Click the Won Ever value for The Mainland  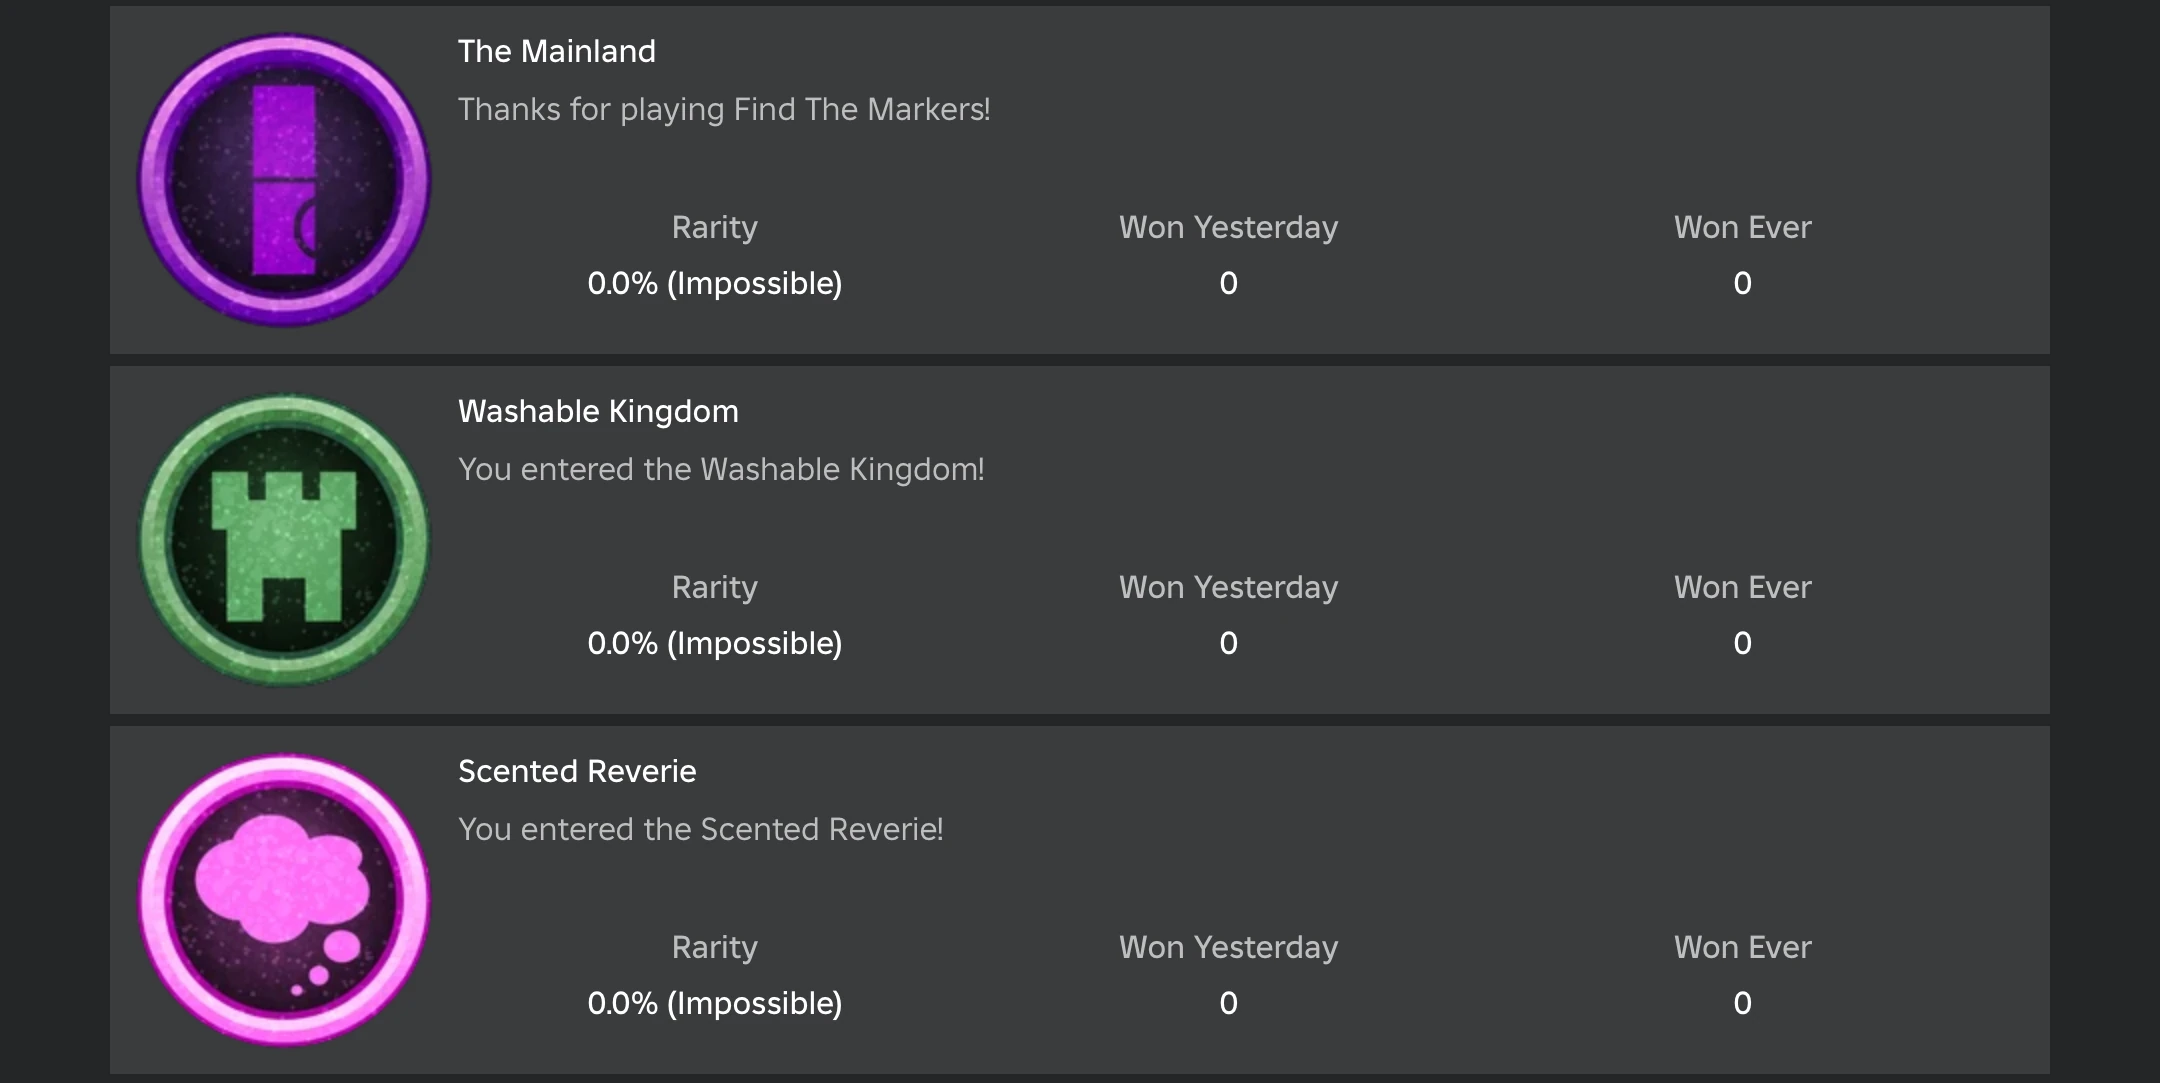[1742, 283]
